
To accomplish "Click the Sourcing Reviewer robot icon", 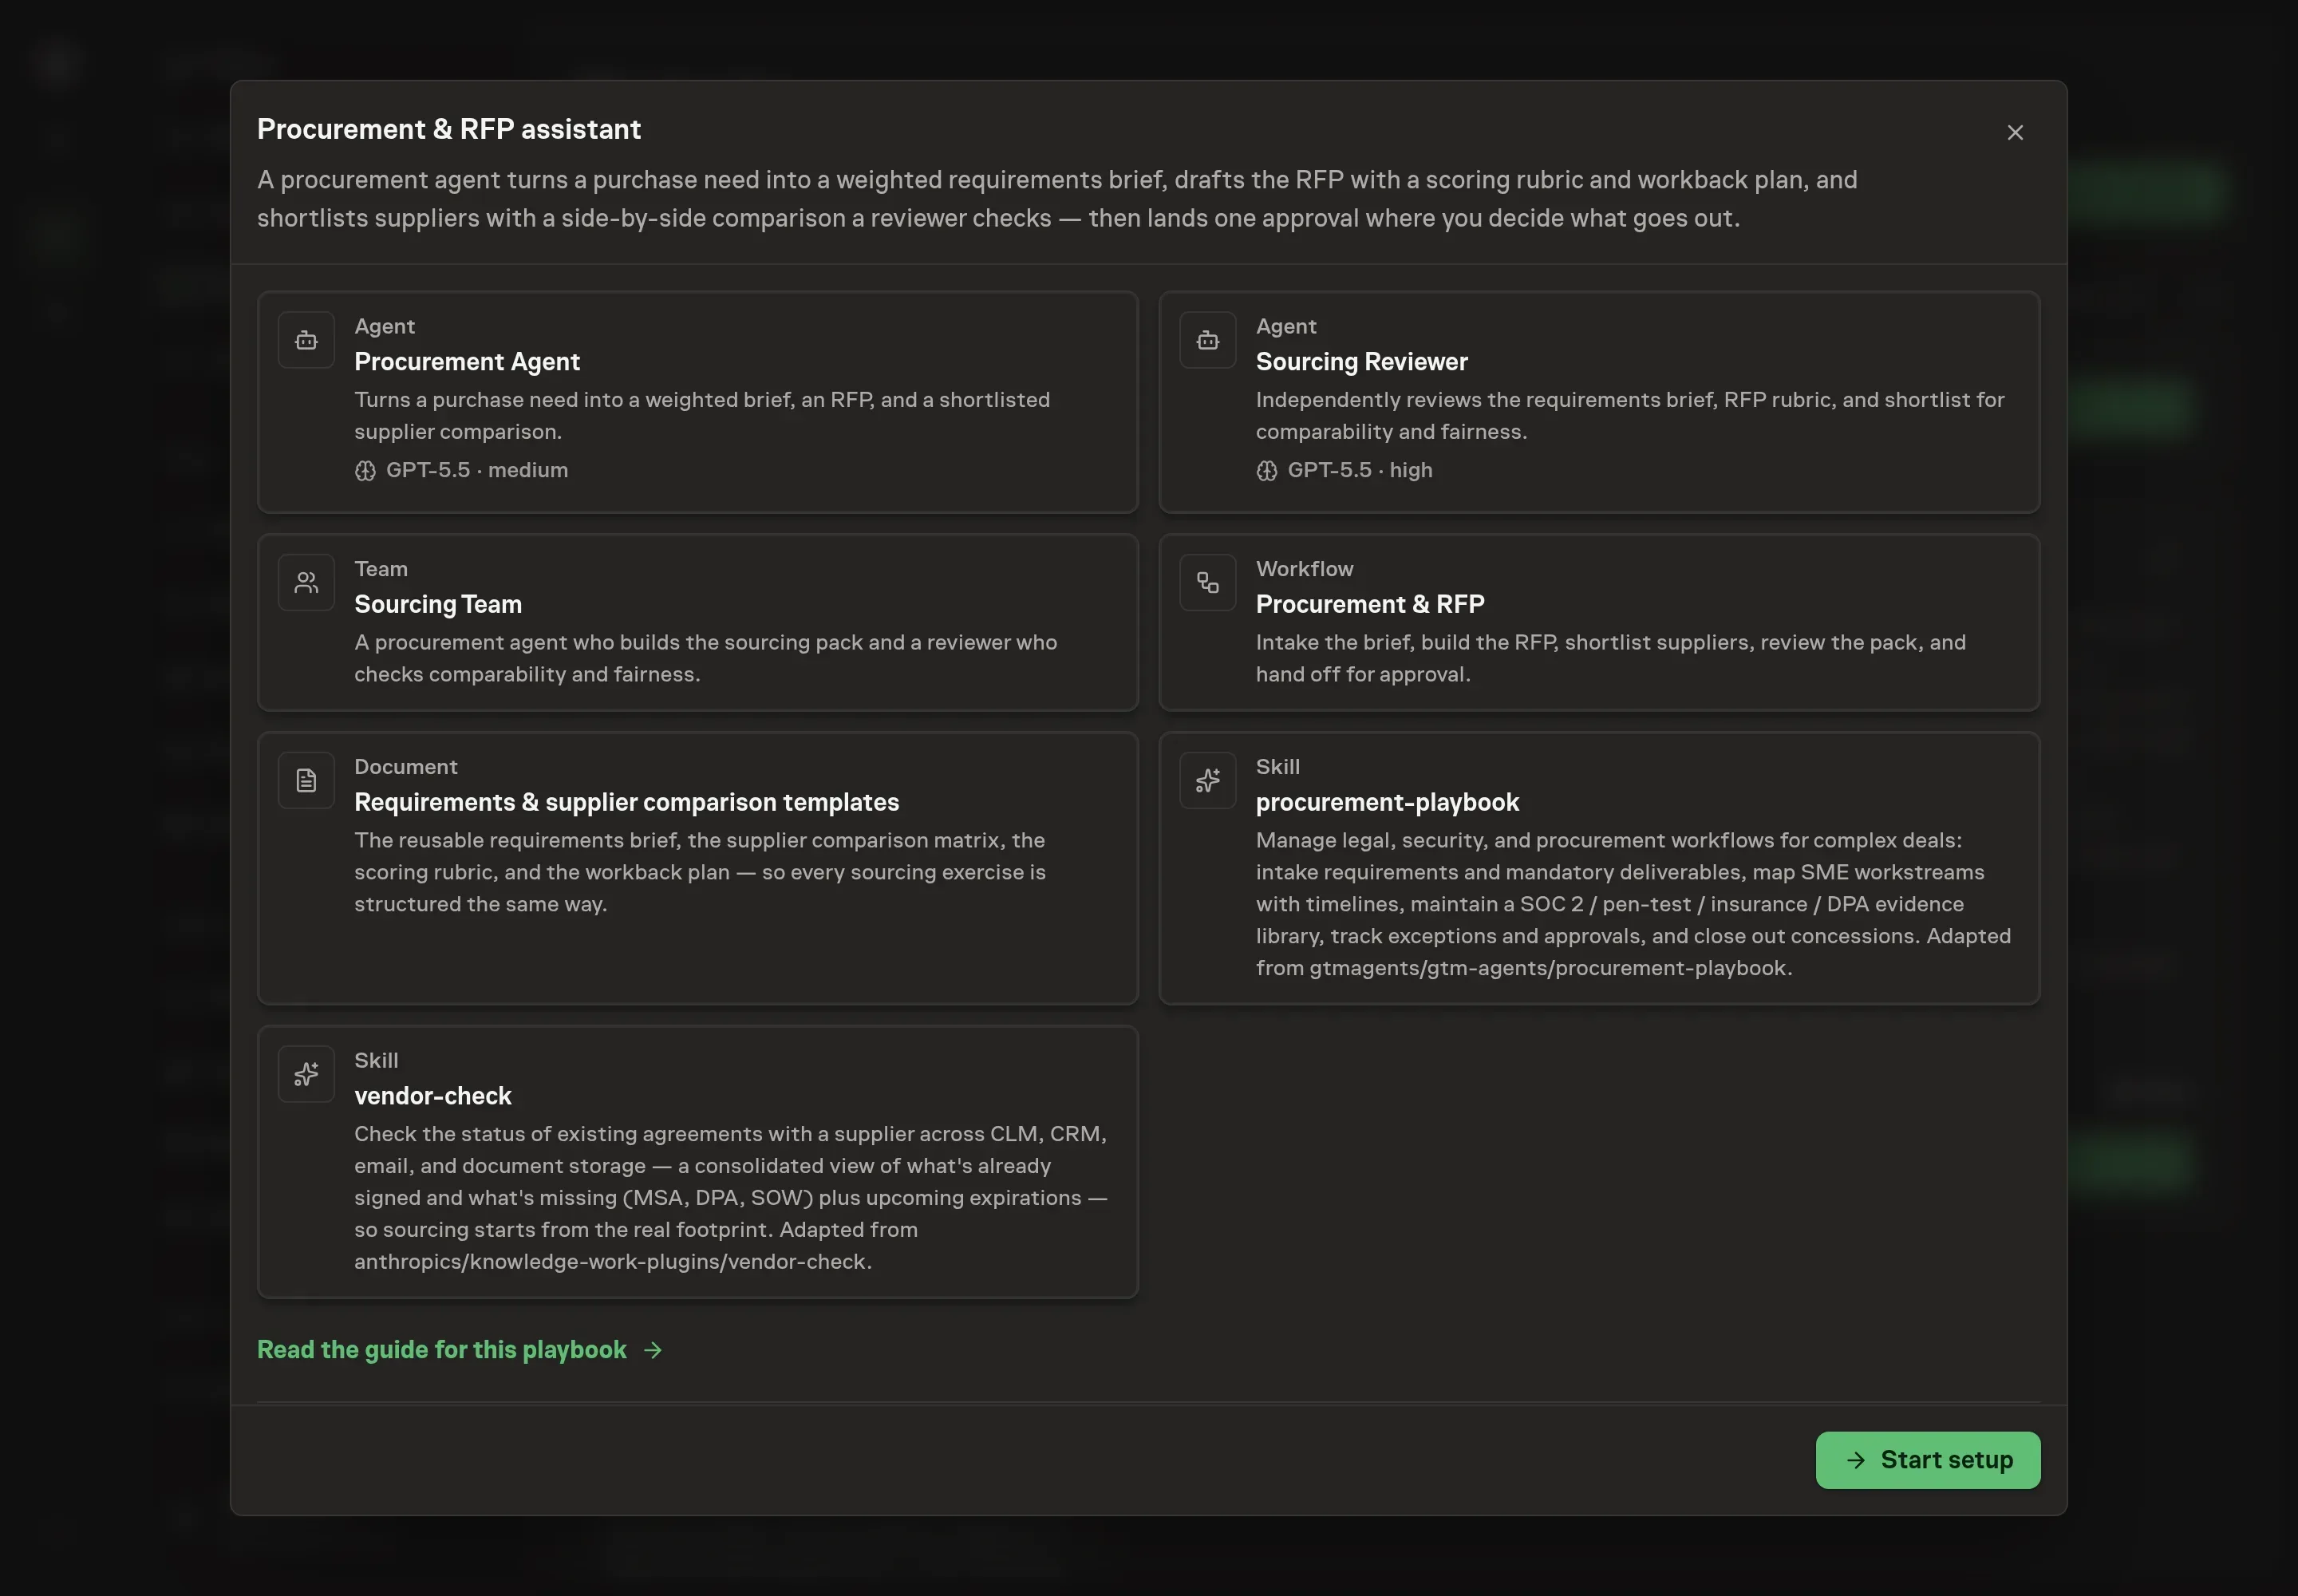I will tap(1207, 341).
